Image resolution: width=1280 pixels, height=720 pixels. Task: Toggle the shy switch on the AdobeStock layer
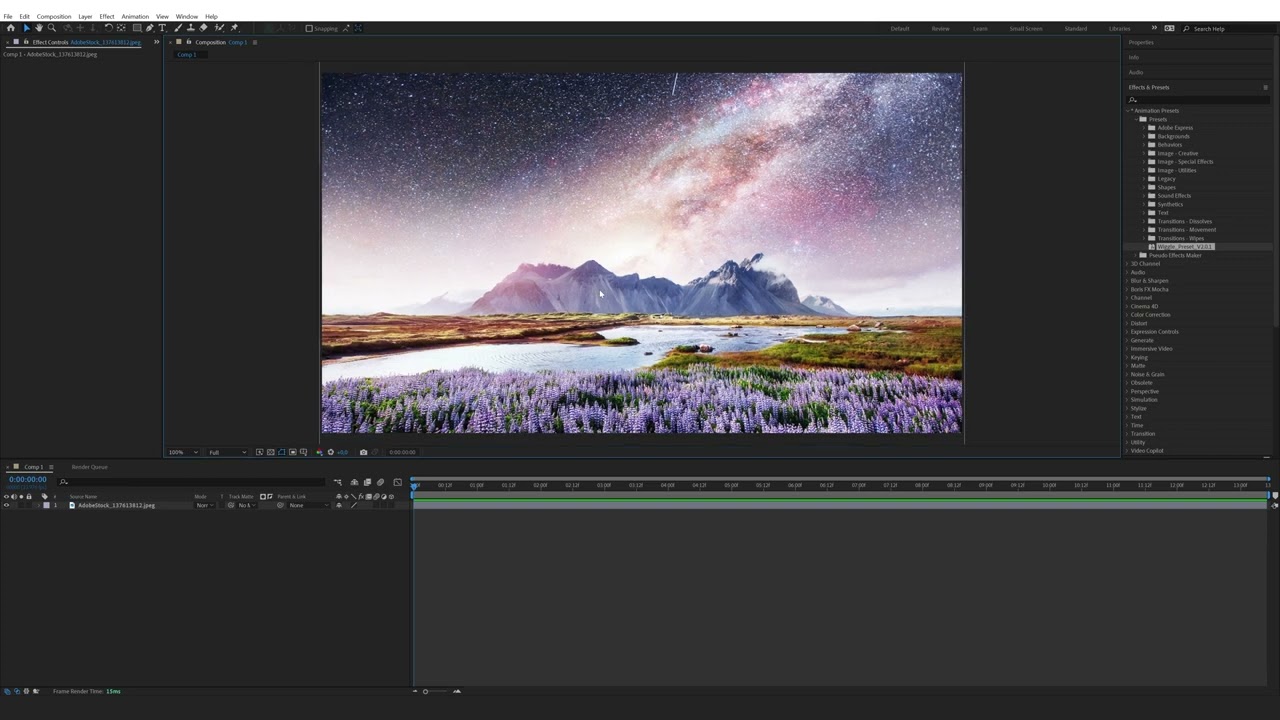tap(339, 505)
